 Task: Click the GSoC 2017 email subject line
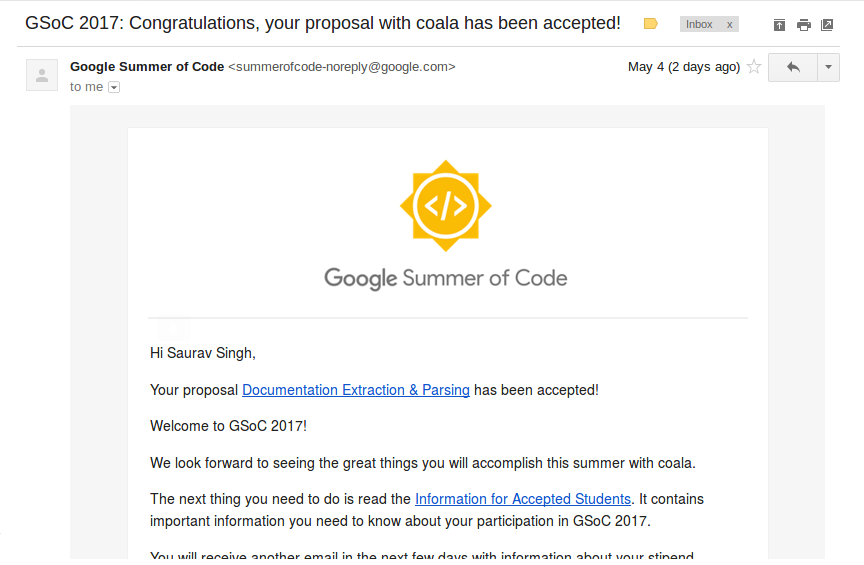click(323, 23)
